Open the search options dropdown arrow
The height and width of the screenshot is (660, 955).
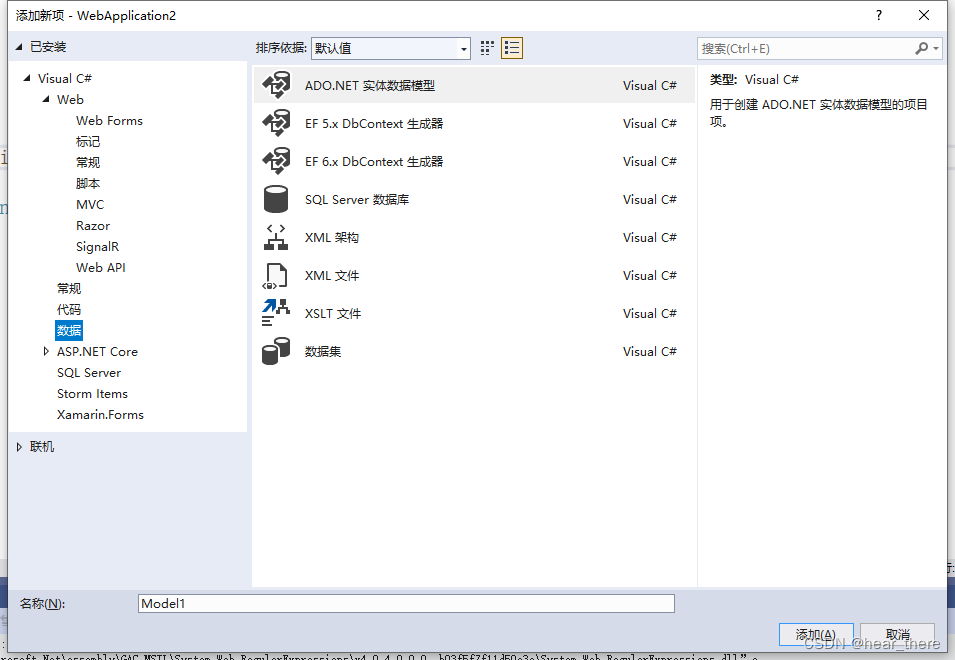(x=936, y=48)
